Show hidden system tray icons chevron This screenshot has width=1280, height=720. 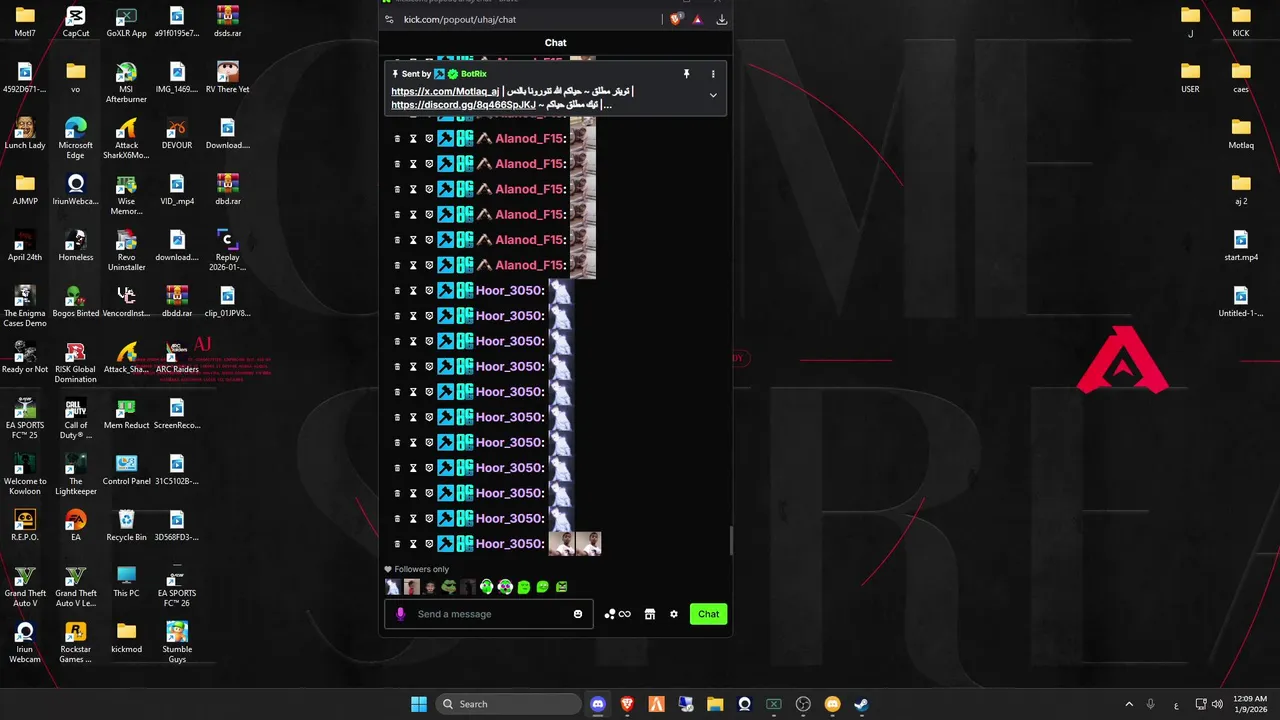1129,704
